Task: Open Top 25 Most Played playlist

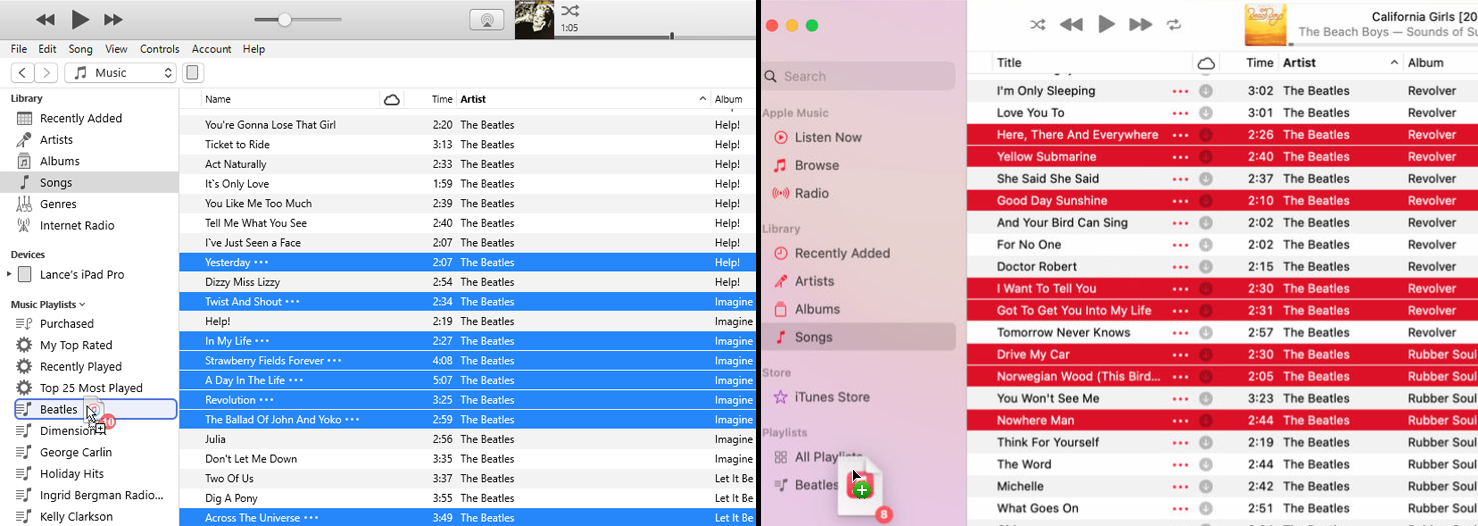Action: click(x=91, y=387)
